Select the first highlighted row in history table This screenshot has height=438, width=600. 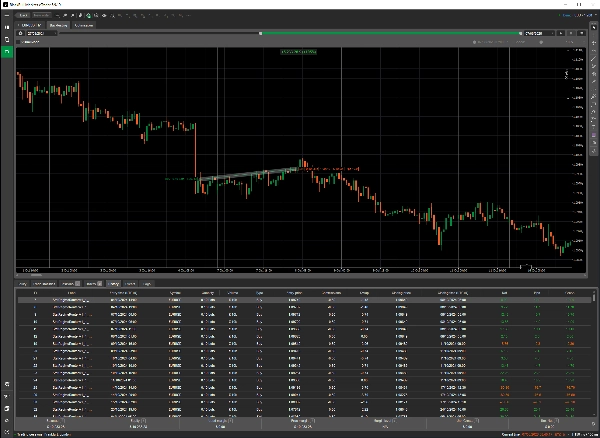pyautogui.click(x=304, y=300)
